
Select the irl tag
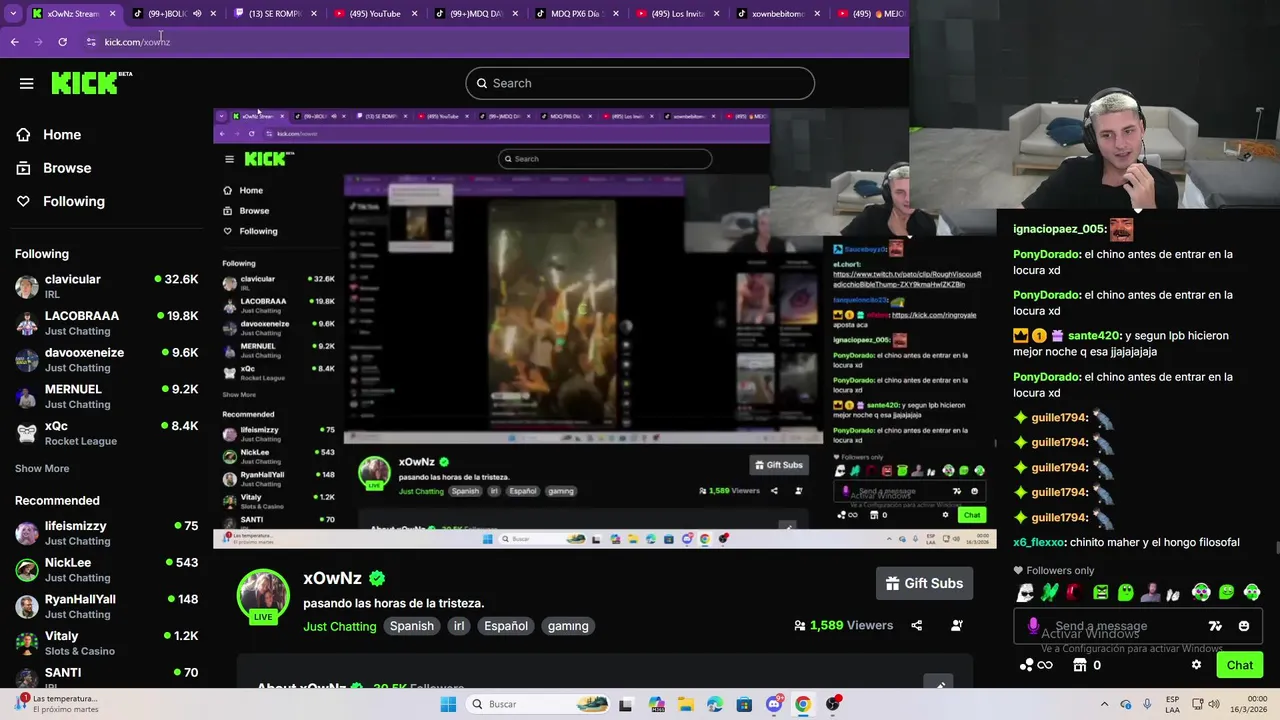coord(459,626)
